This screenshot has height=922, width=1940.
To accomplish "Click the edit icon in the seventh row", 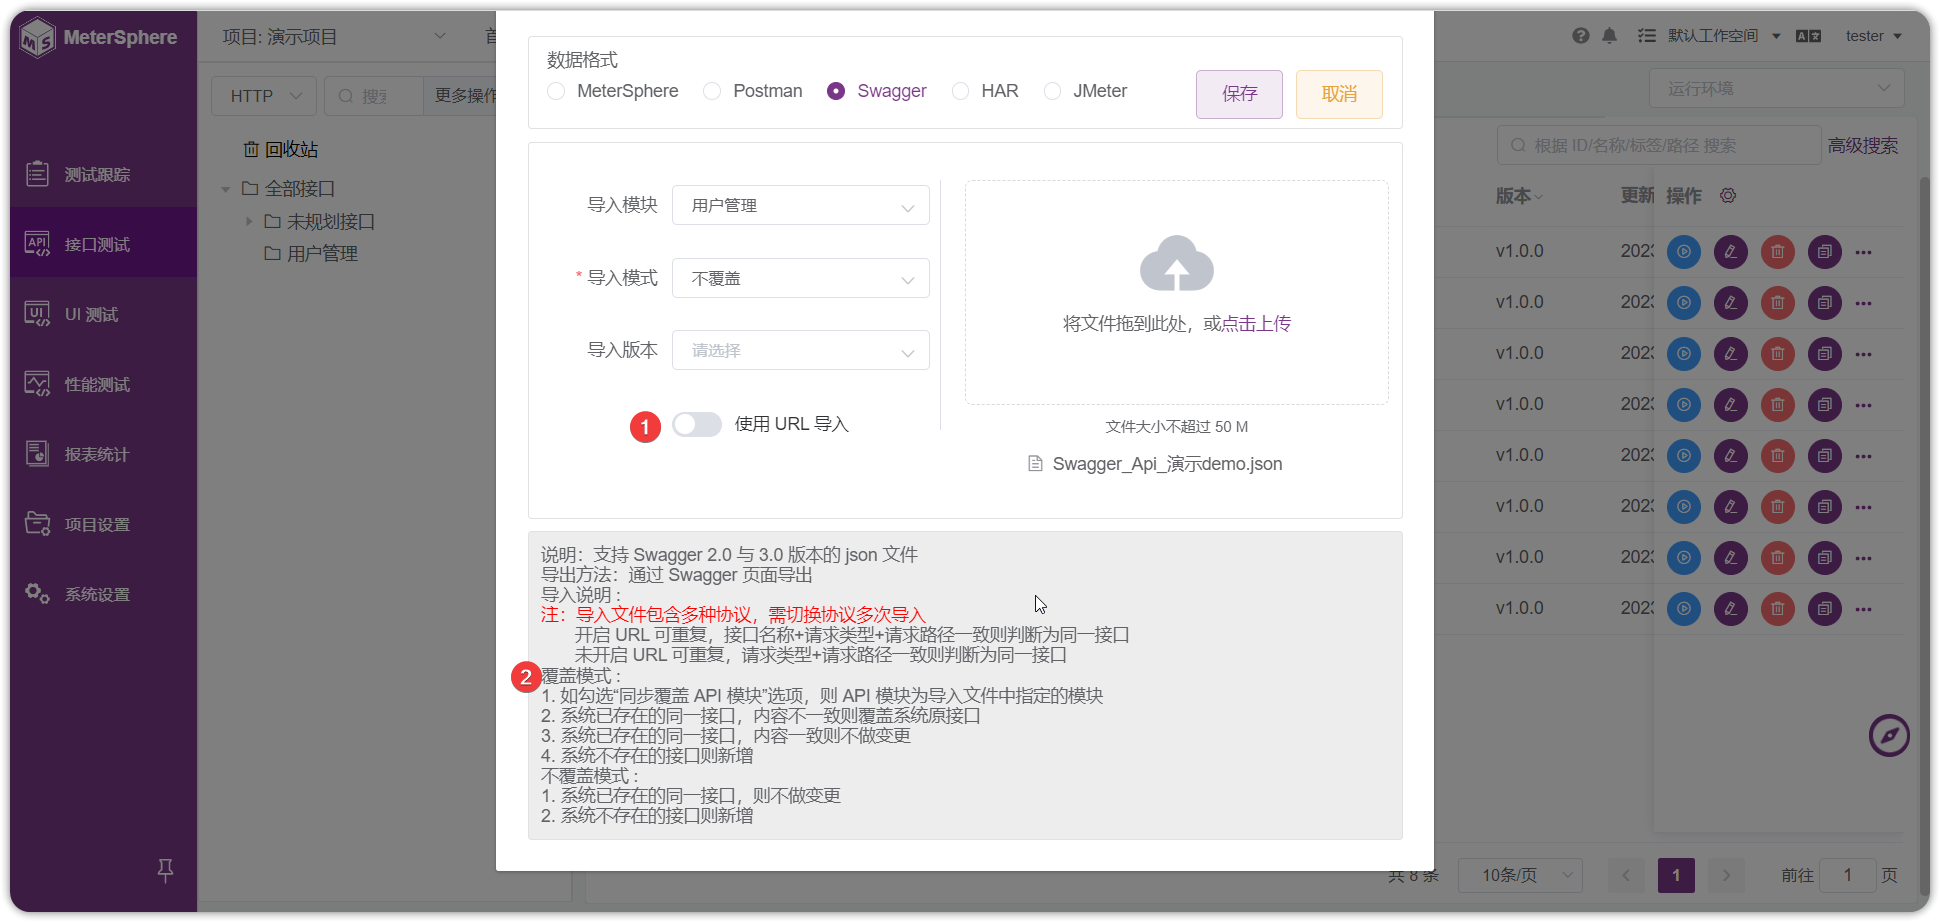I will (x=1731, y=558).
